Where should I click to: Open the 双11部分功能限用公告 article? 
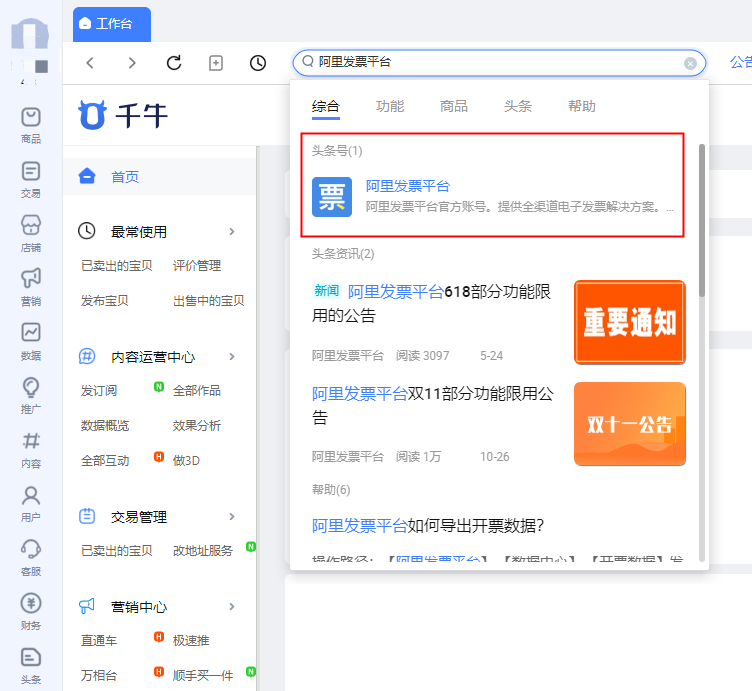pyautogui.click(x=433, y=405)
